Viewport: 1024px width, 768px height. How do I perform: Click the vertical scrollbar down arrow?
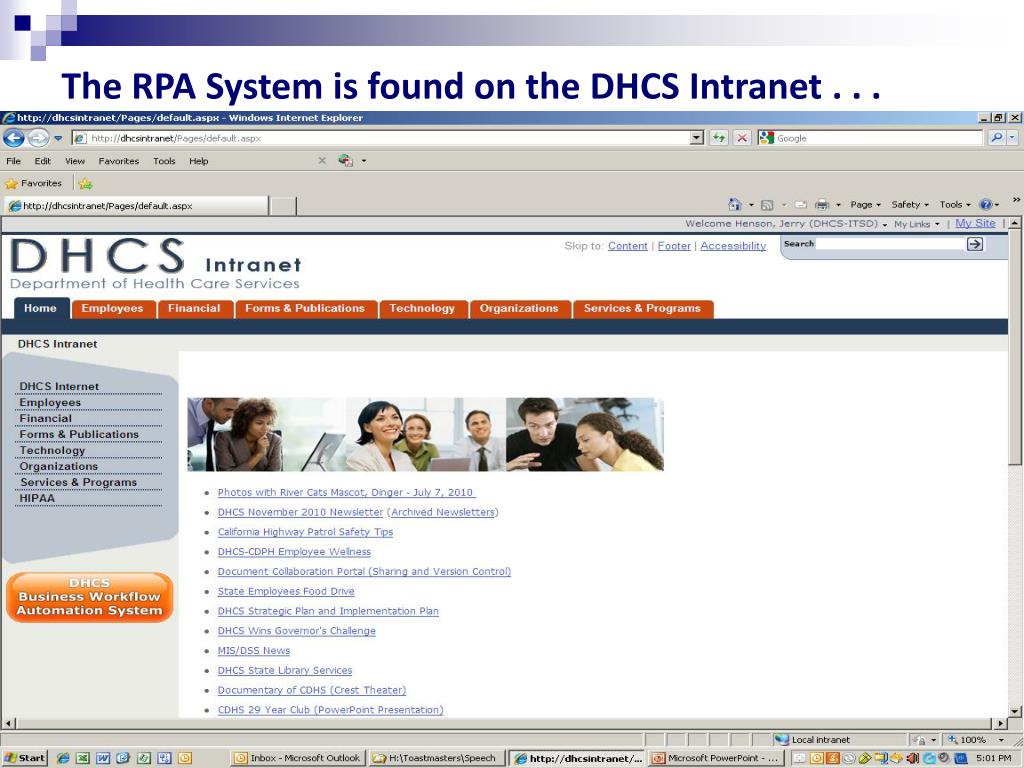click(1015, 711)
